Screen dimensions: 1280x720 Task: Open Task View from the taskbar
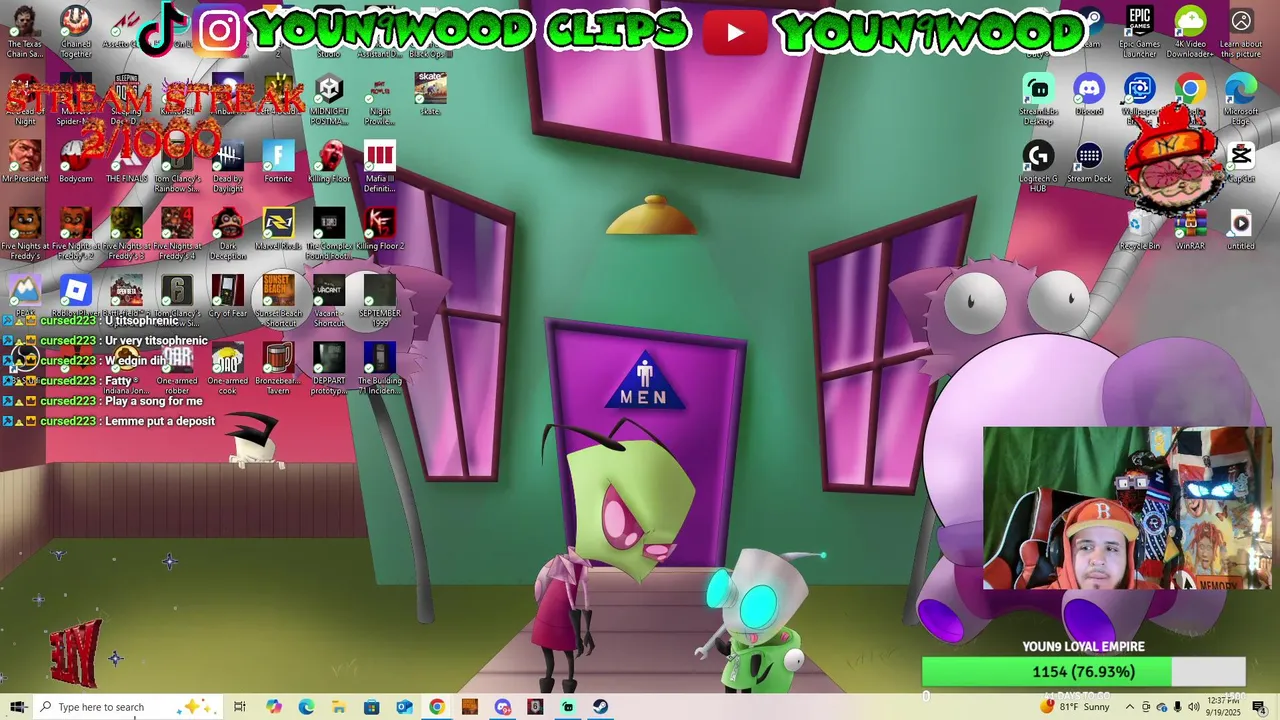pyautogui.click(x=240, y=707)
